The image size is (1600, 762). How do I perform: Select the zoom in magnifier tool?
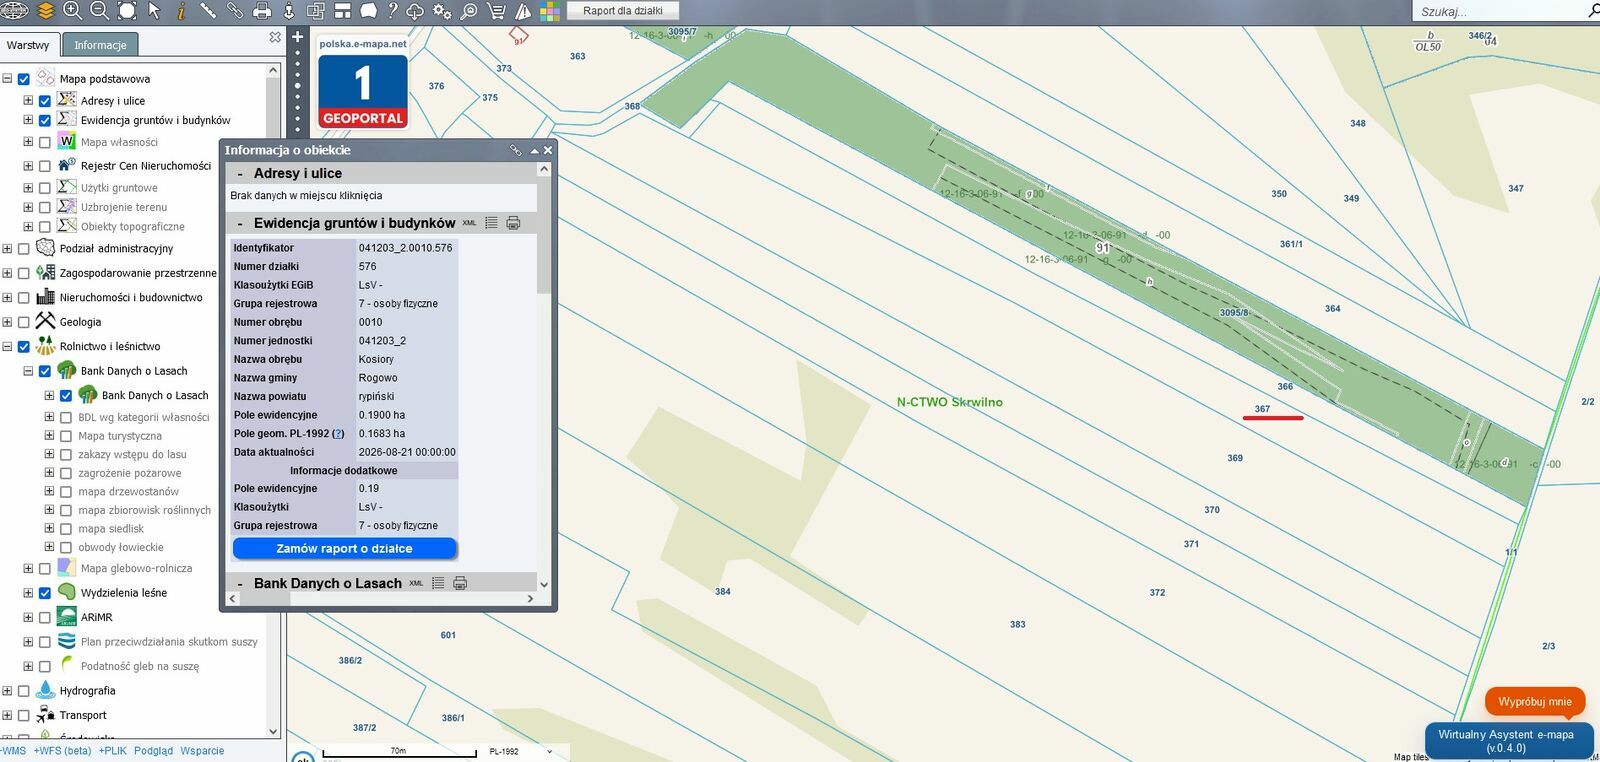(73, 11)
